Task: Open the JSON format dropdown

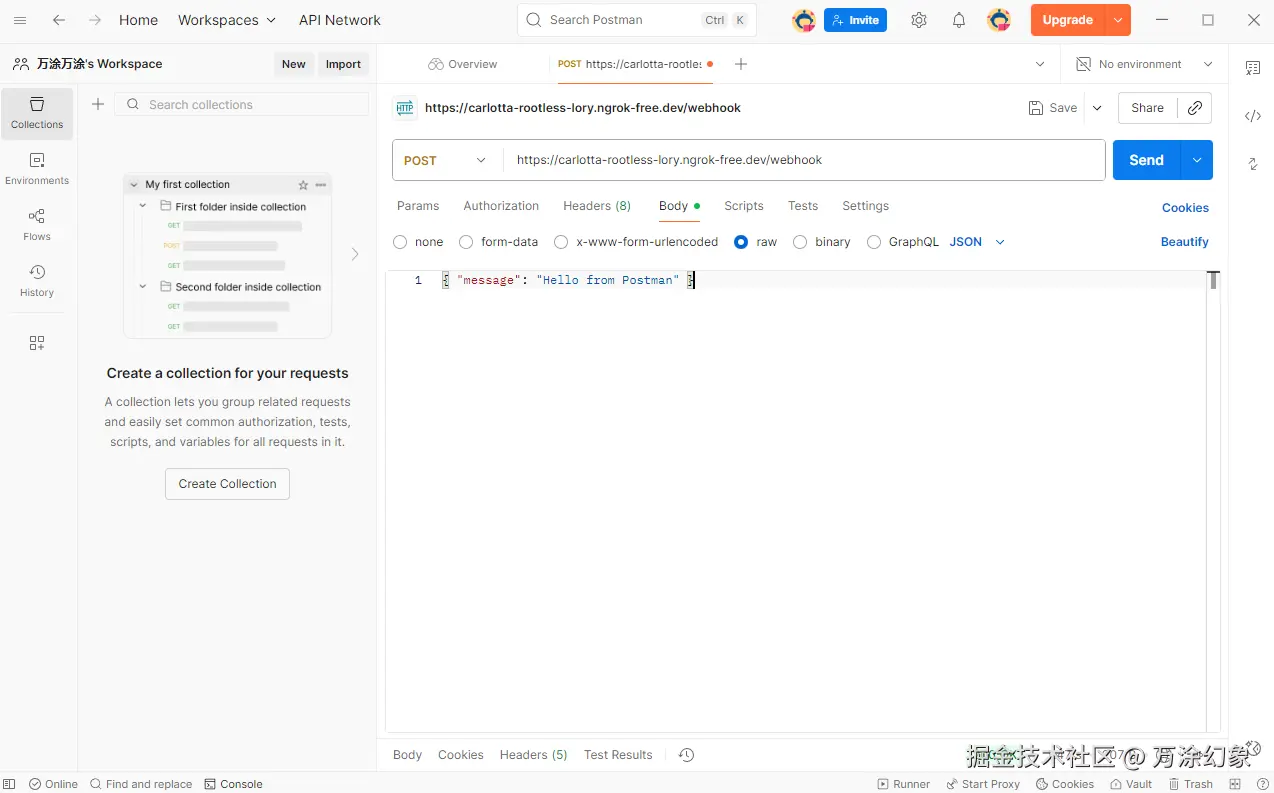Action: [x=977, y=242]
